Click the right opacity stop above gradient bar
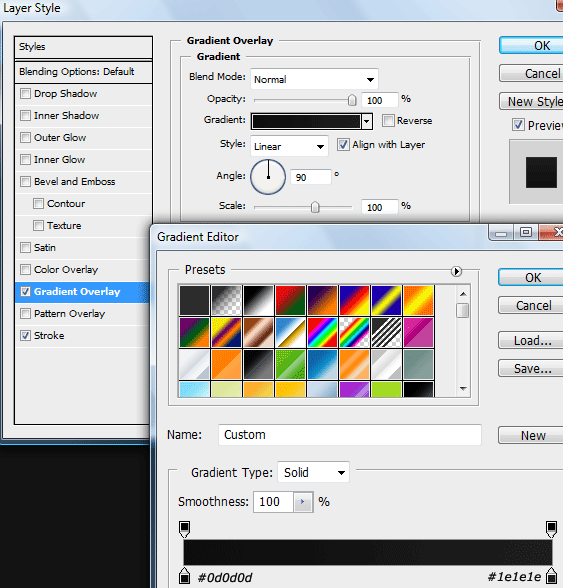Image resolution: width=563 pixels, height=588 pixels. [x=551, y=529]
